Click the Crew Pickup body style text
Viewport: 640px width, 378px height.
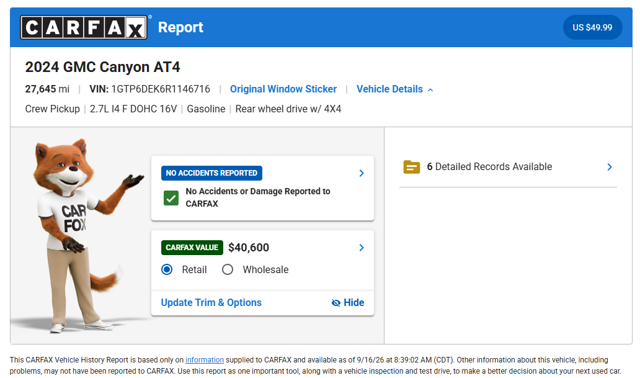click(52, 109)
